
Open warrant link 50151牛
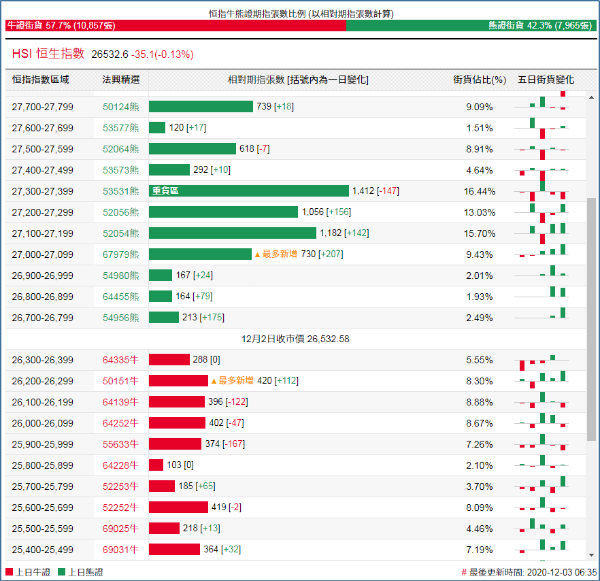tap(120, 381)
